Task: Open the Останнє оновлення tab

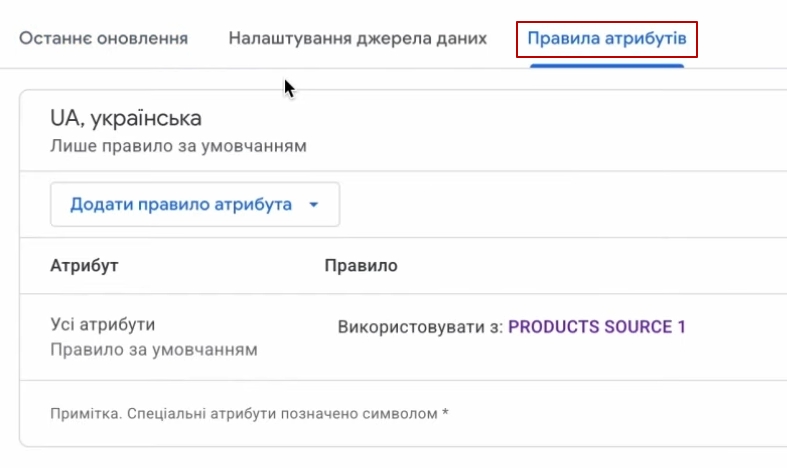Action: tap(104, 39)
